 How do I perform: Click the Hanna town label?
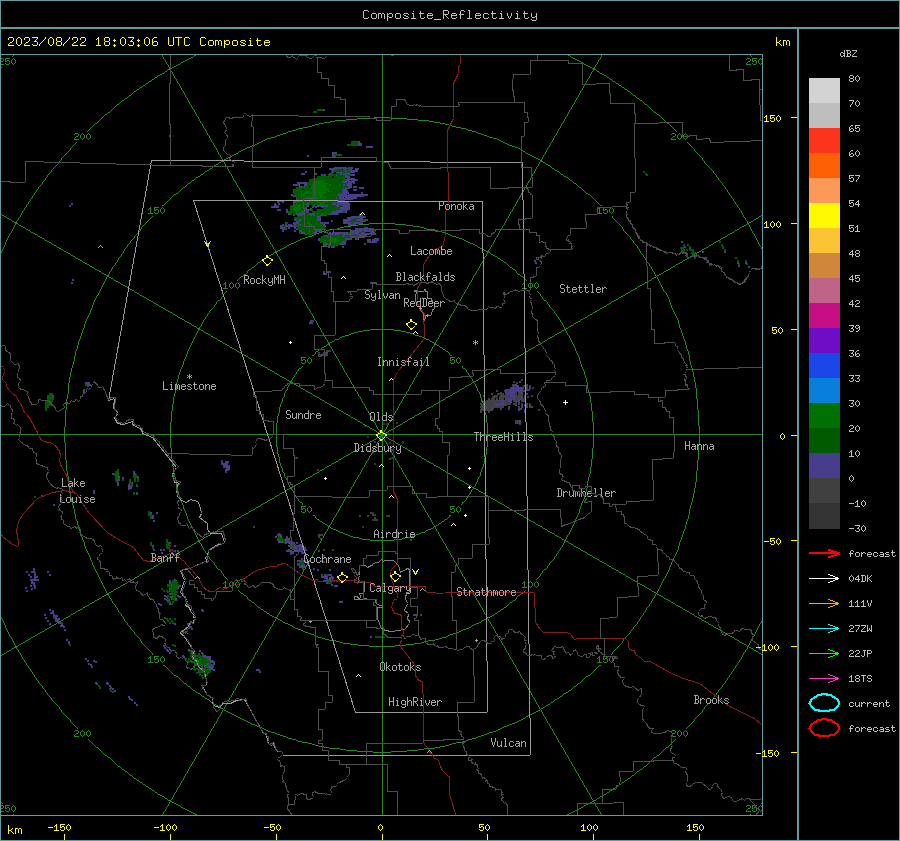[x=699, y=446]
